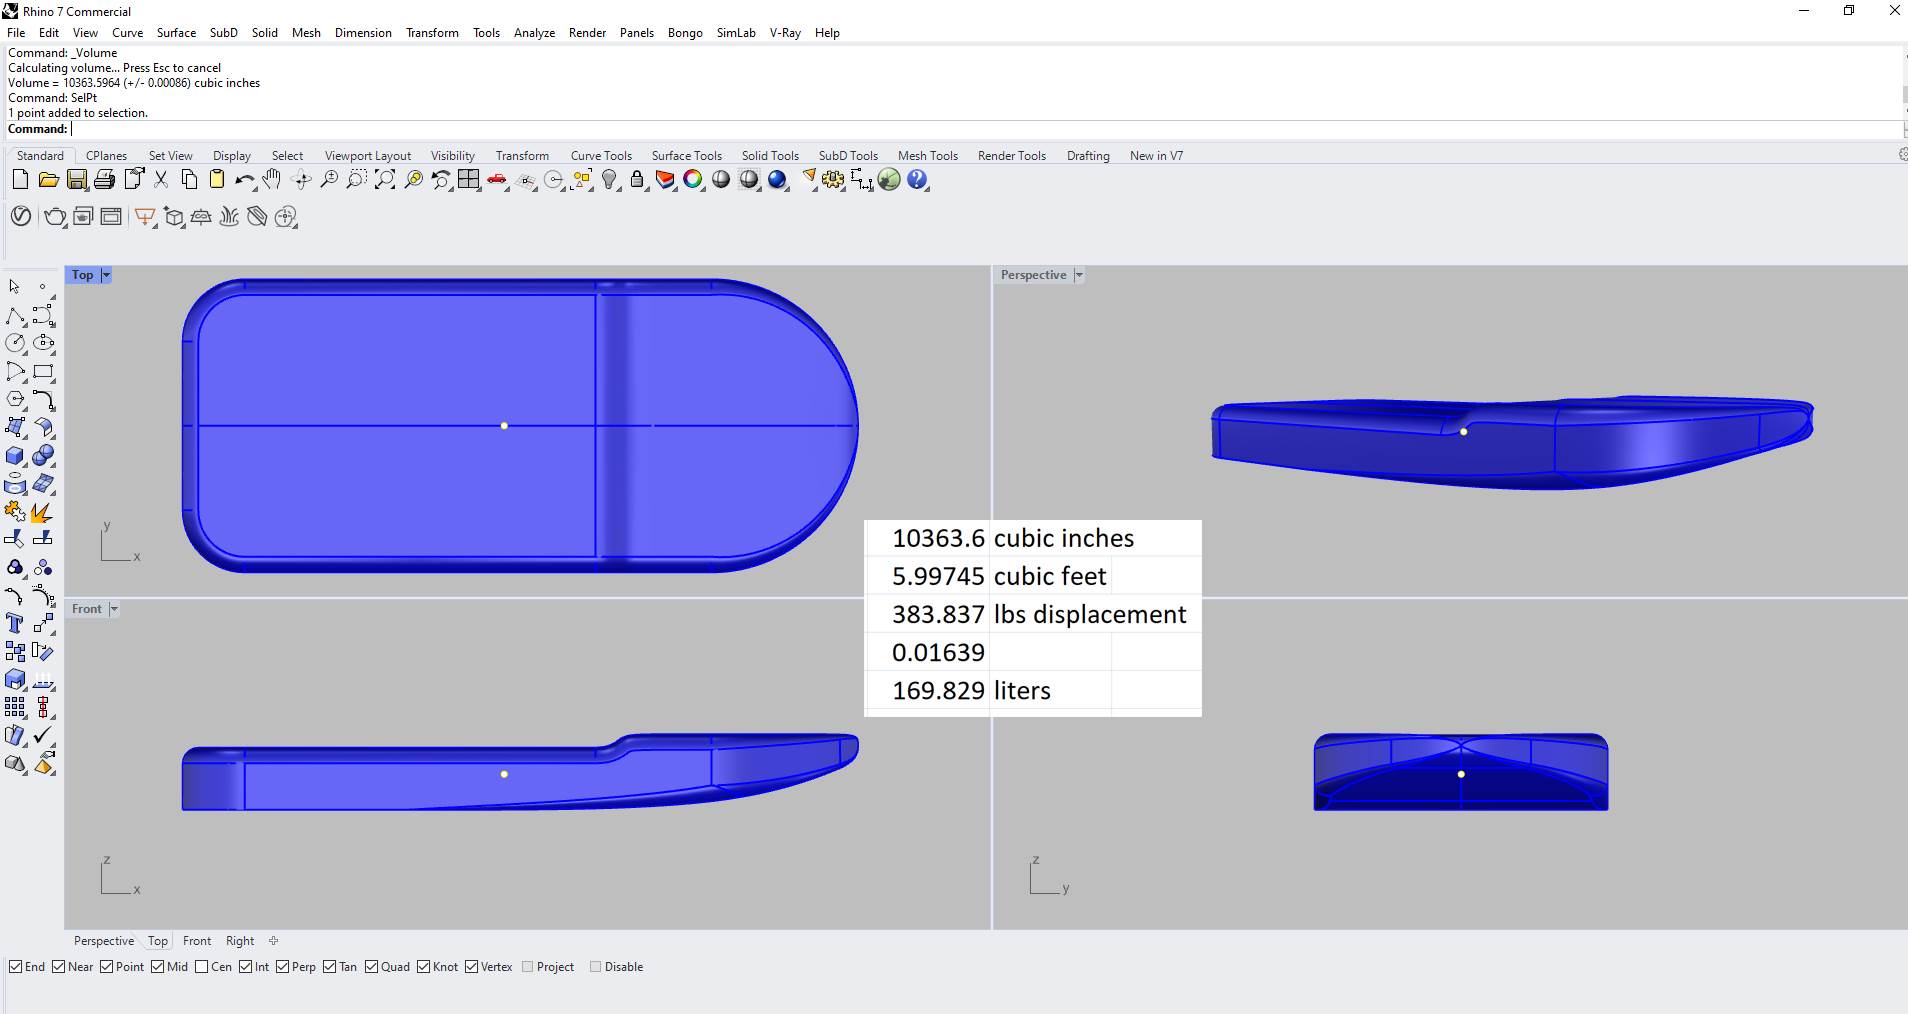The image size is (1908, 1014).
Task: Disable the Mid osnap checkbox
Action: (x=158, y=967)
